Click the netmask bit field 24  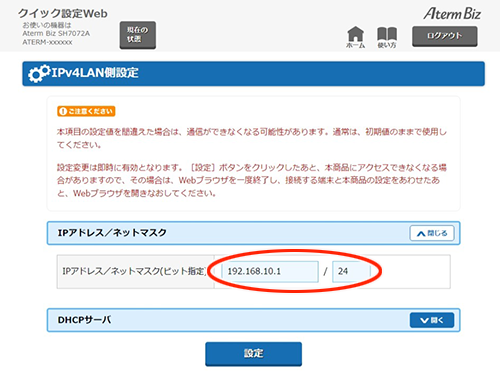click(351, 271)
